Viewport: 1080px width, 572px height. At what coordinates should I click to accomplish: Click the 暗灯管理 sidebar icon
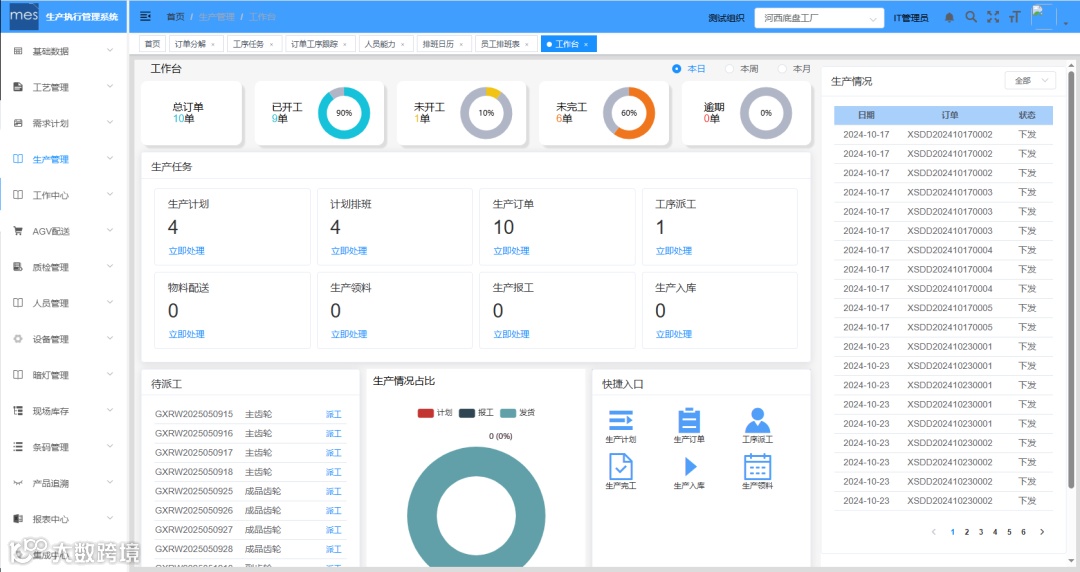(18, 375)
